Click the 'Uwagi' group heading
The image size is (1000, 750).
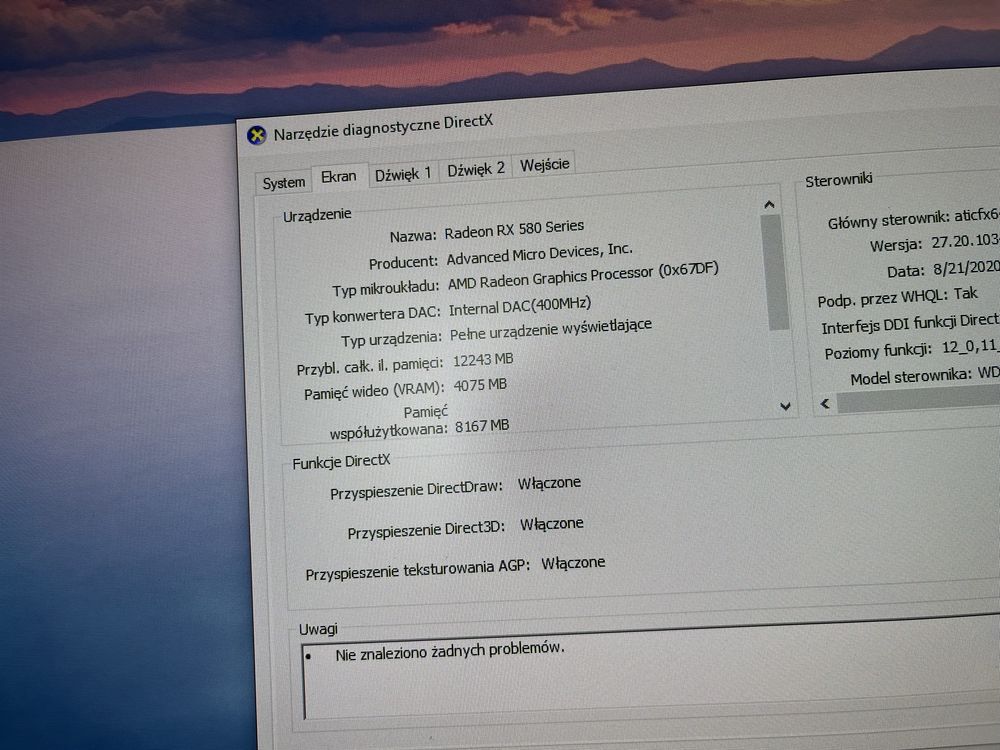tap(318, 629)
